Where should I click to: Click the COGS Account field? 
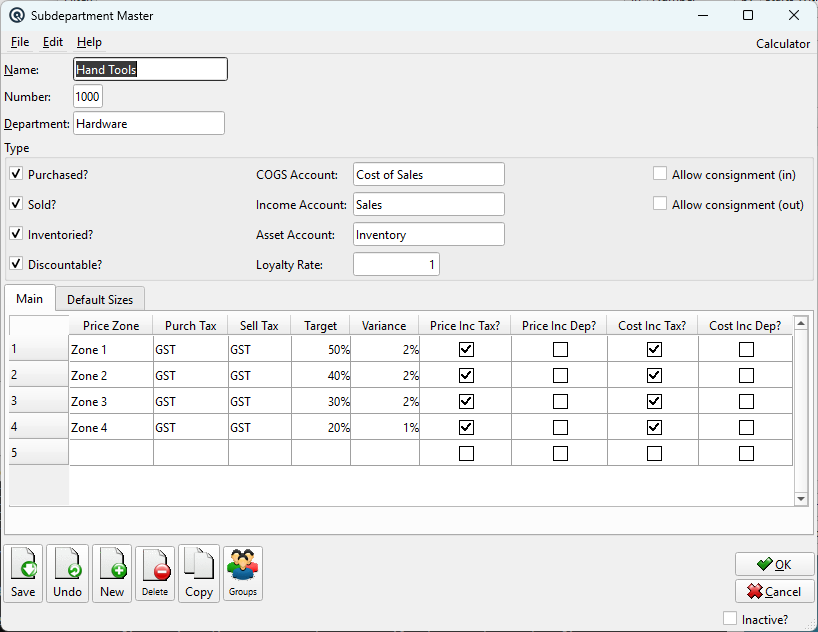click(x=429, y=174)
